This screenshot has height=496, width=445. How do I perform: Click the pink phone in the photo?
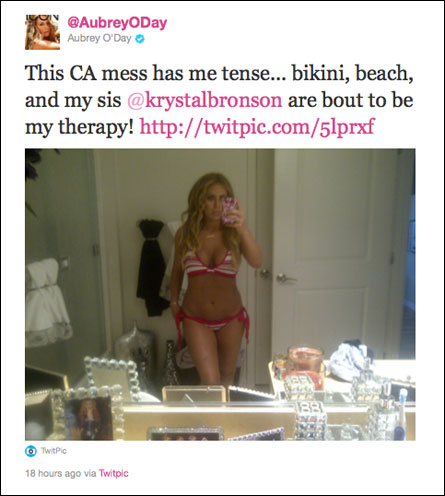(x=230, y=210)
